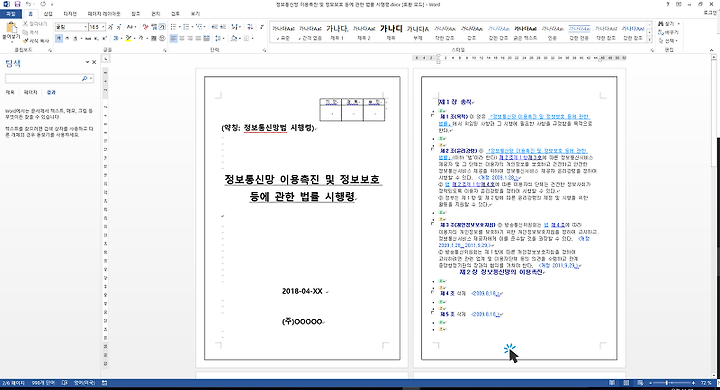Open search options arrow in navigation search box
The width and height of the screenshot is (720, 390).
[x=91, y=79]
